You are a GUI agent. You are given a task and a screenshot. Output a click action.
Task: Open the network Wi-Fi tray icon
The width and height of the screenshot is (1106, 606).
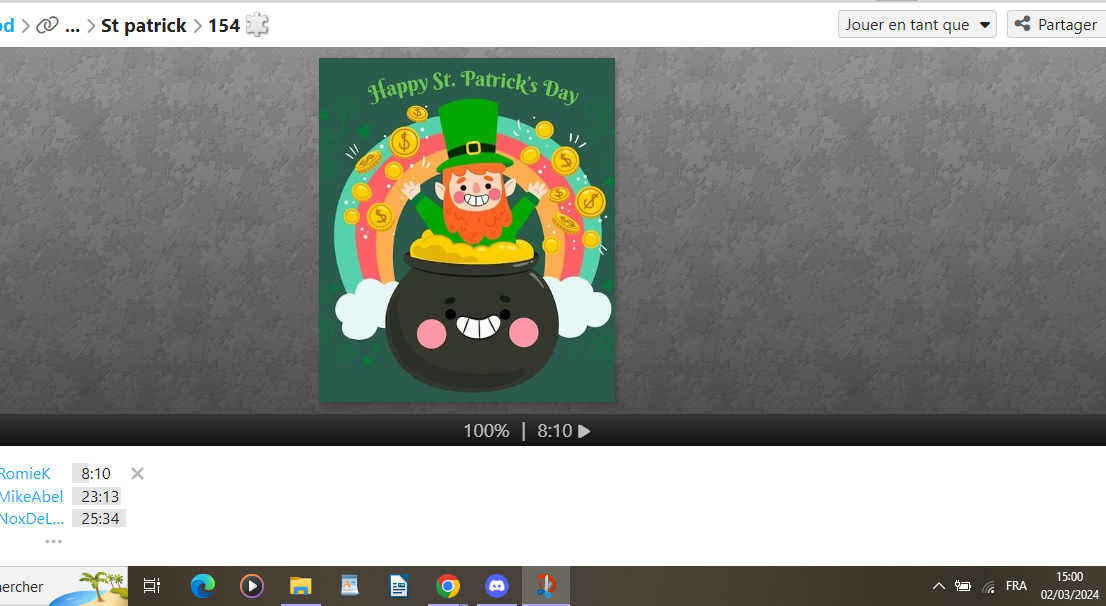pos(988,586)
